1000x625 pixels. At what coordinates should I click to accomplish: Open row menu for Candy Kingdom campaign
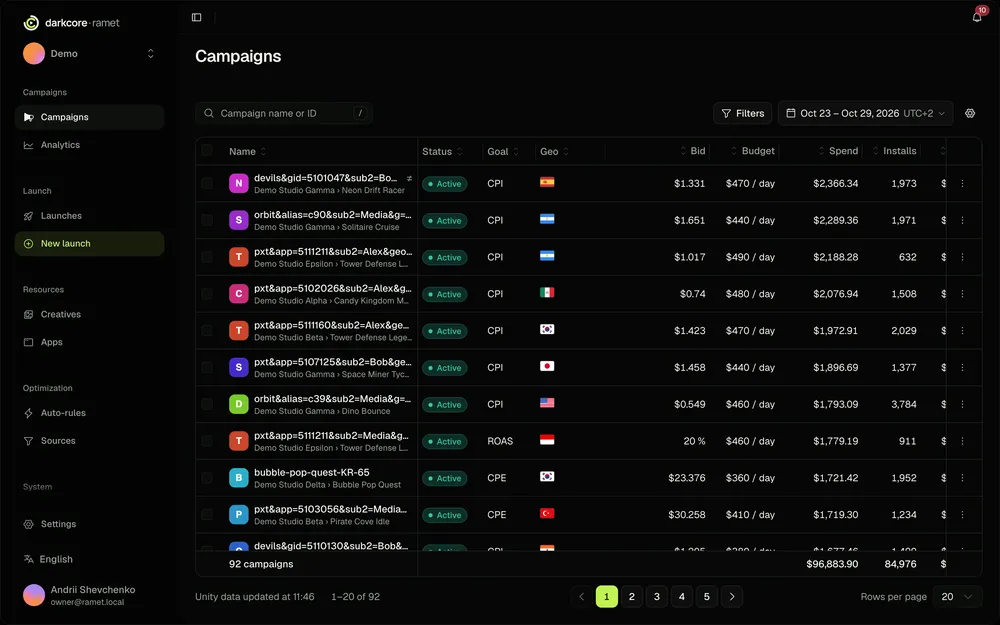click(x=962, y=294)
